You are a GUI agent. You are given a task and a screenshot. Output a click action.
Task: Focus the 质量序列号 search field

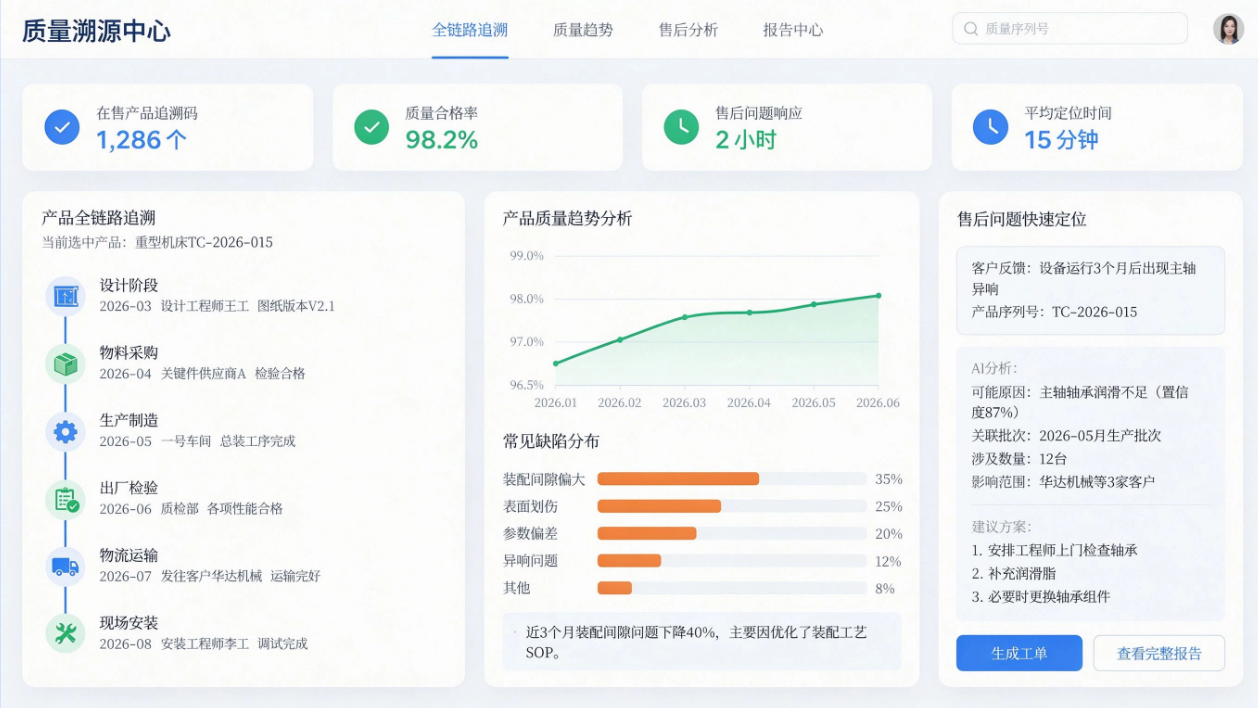[x=1070, y=29]
